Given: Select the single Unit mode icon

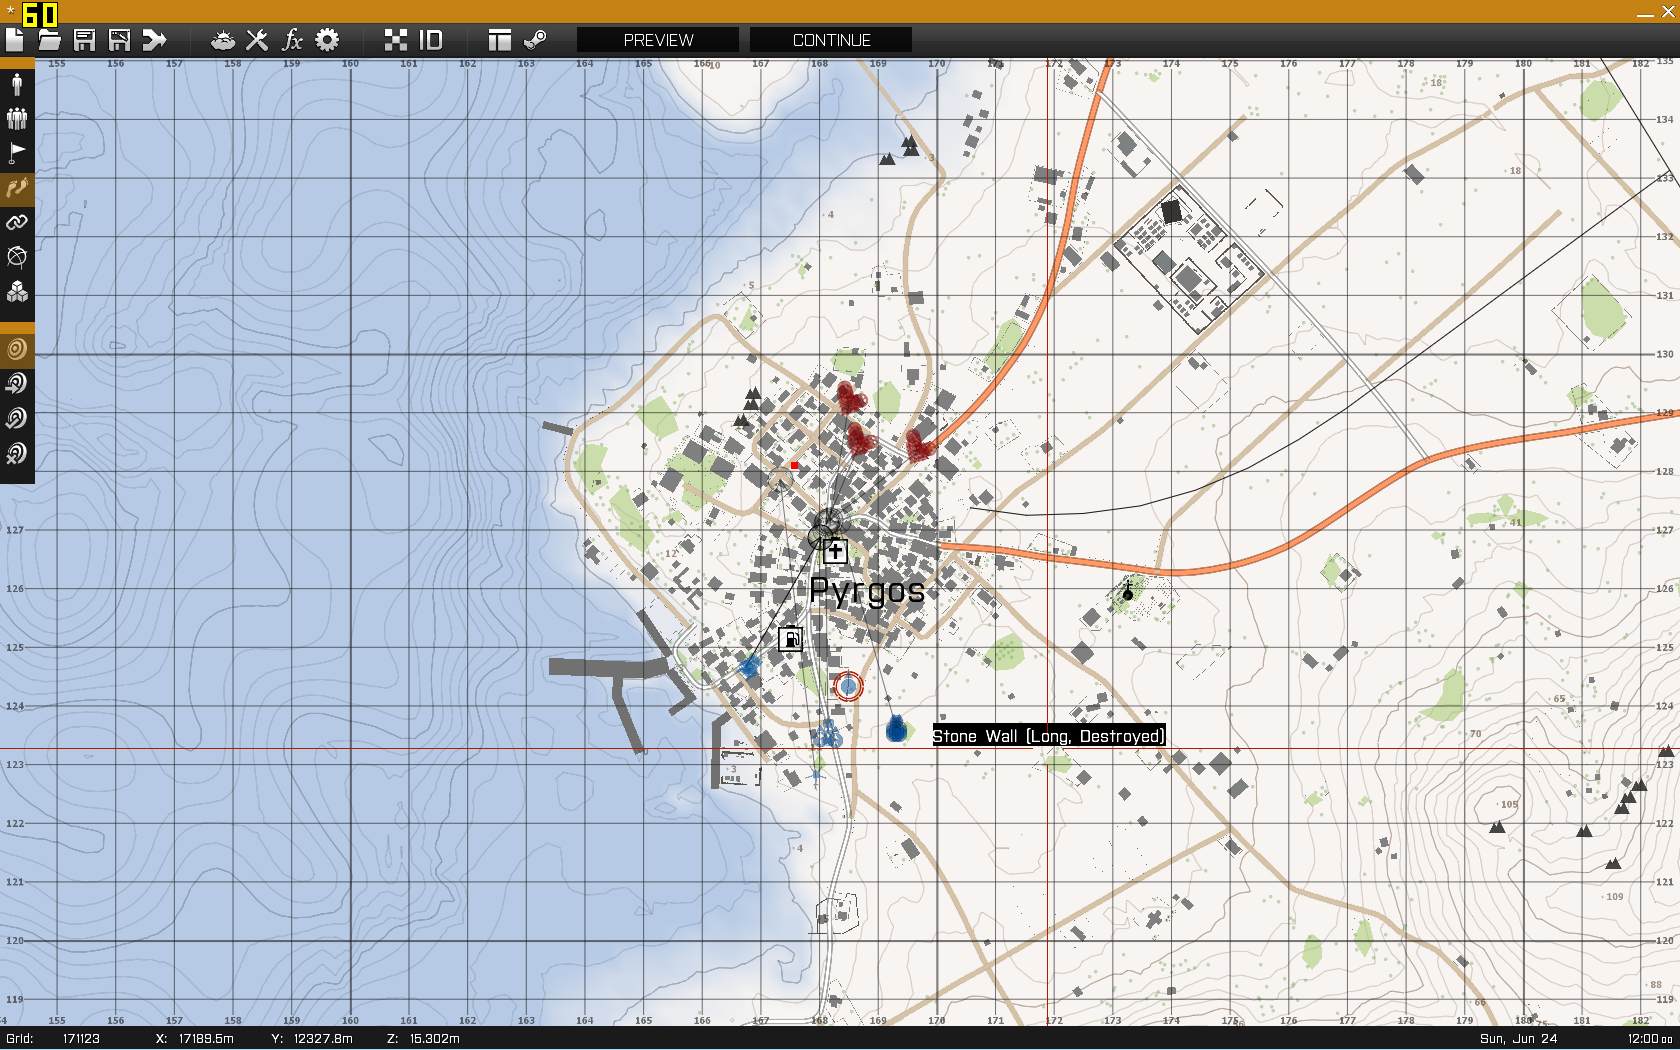Looking at the screenshot, I should [17, 84].
